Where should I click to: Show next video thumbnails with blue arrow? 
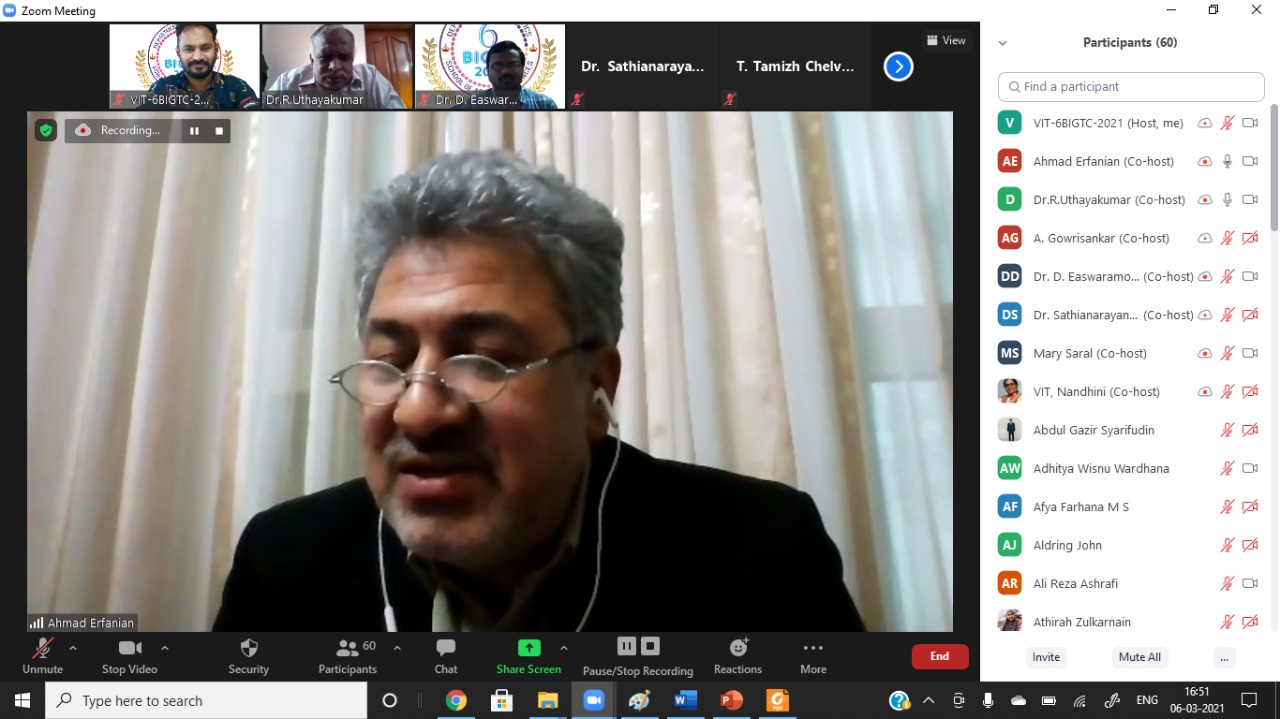point(898,67)
